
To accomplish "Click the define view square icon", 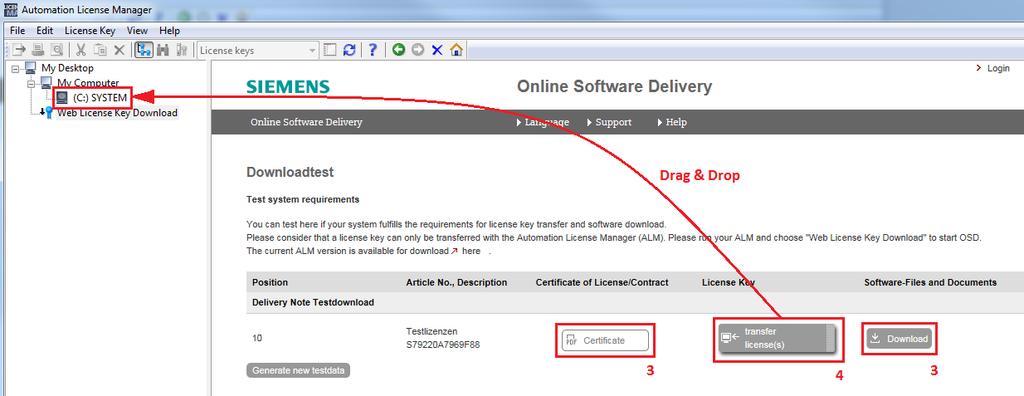I will (x=330, y=50).
